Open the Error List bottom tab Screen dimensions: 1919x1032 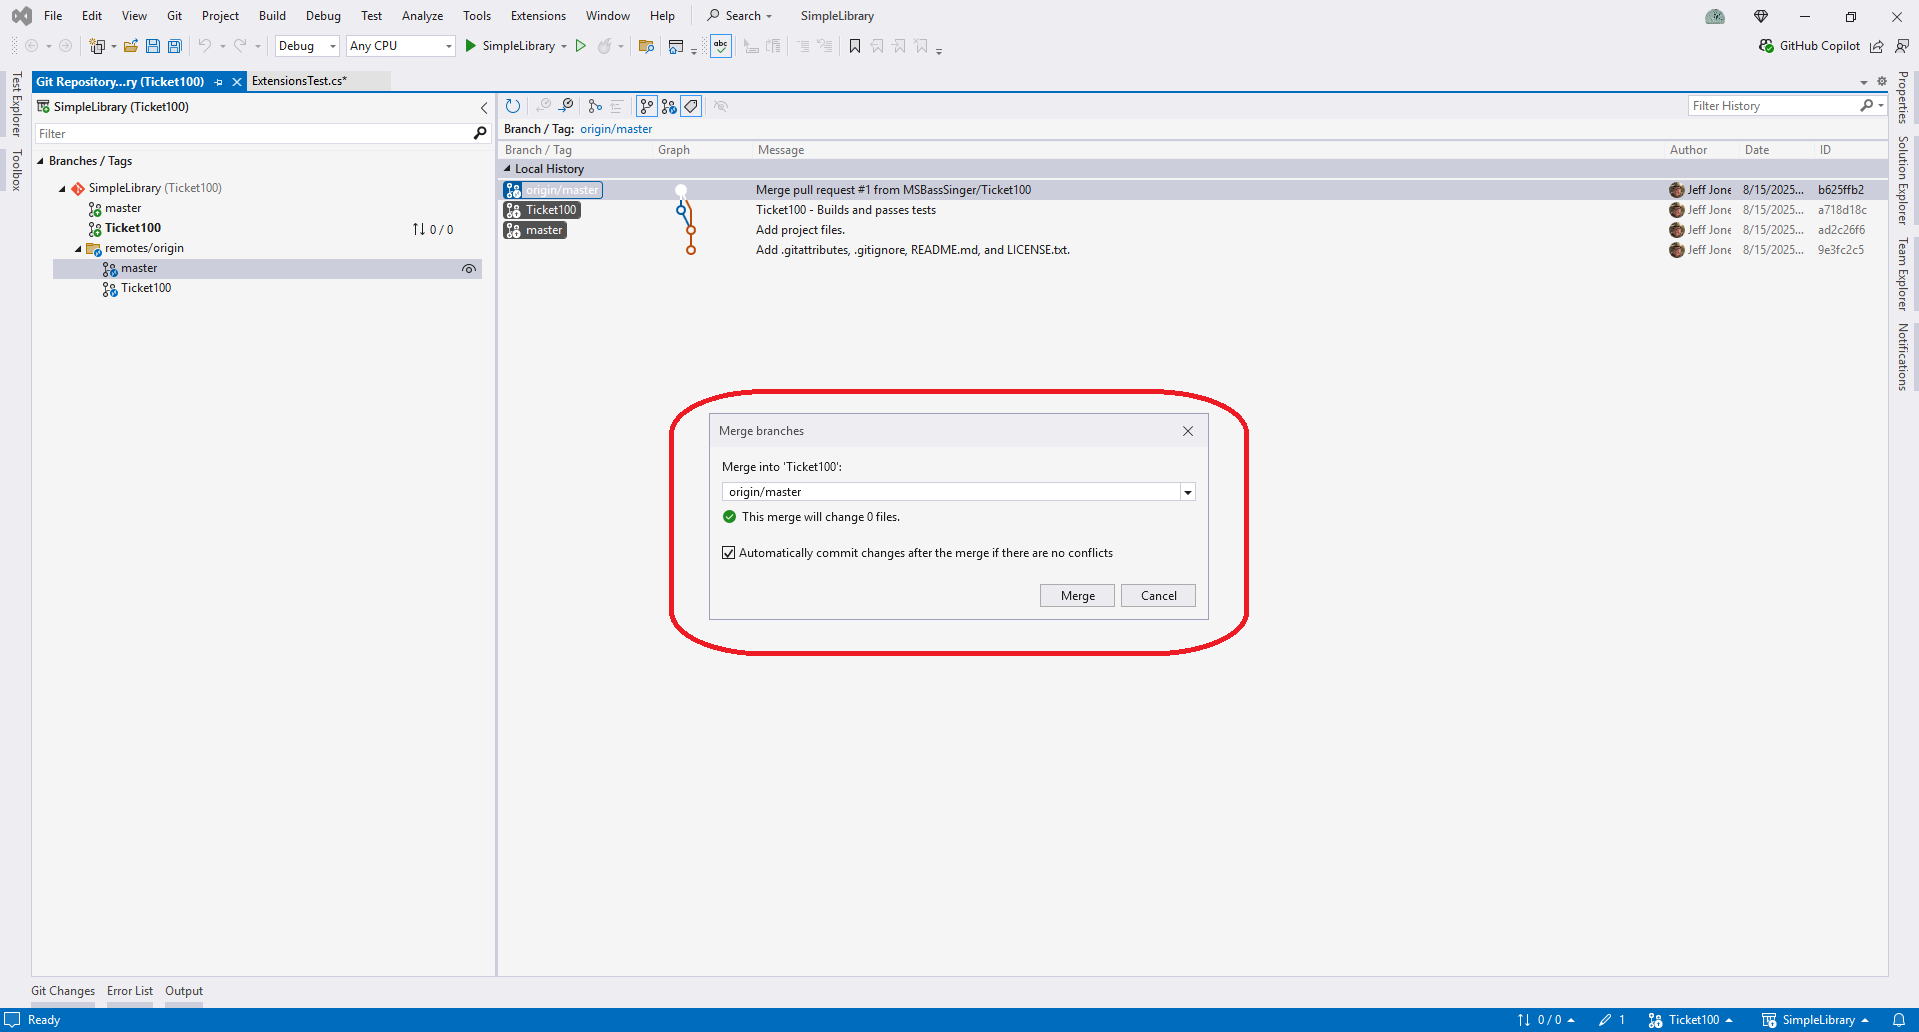pos(130,991)
